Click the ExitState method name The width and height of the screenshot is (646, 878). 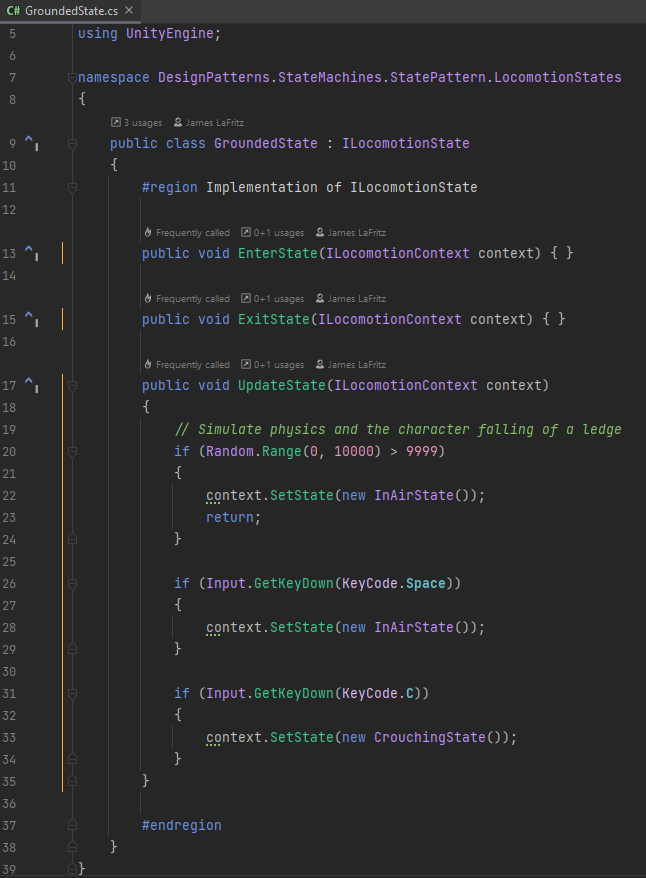(274, 320)
